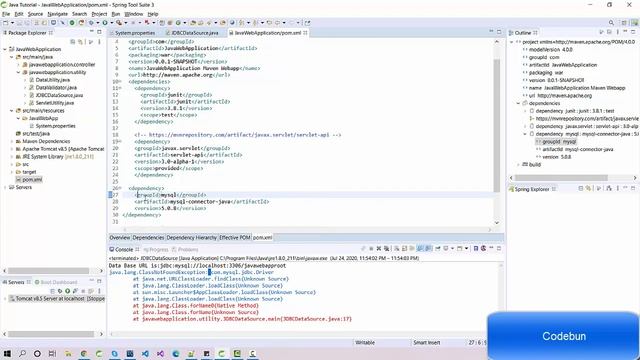Toggle Pin Console button
Viewport: 640px width, 360px height.
click(x=438, y=248)
